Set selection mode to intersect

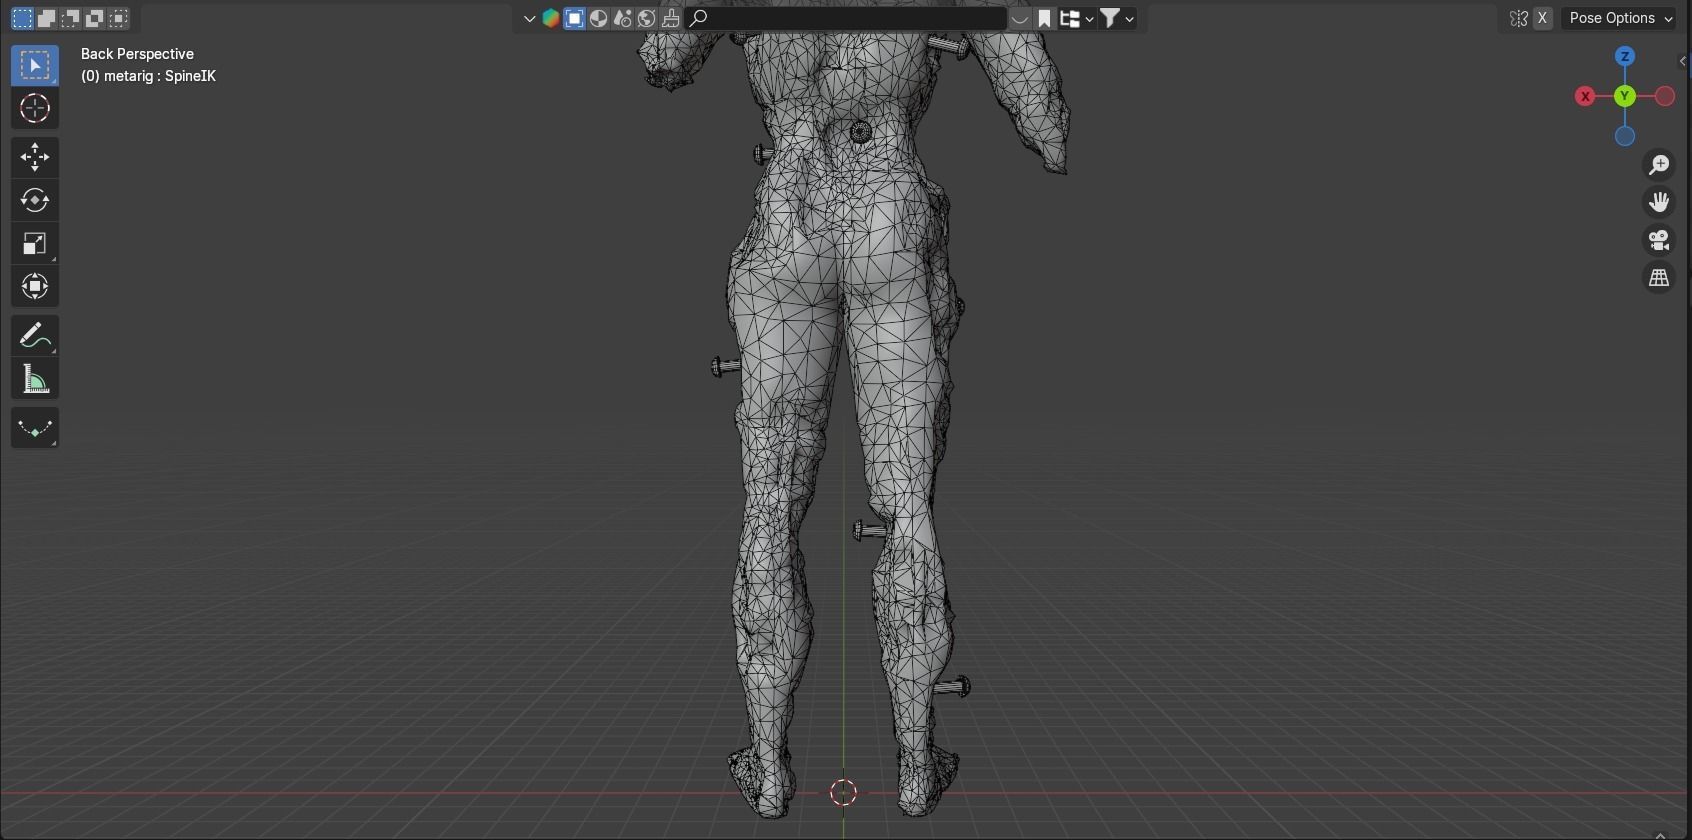[118, 18]
